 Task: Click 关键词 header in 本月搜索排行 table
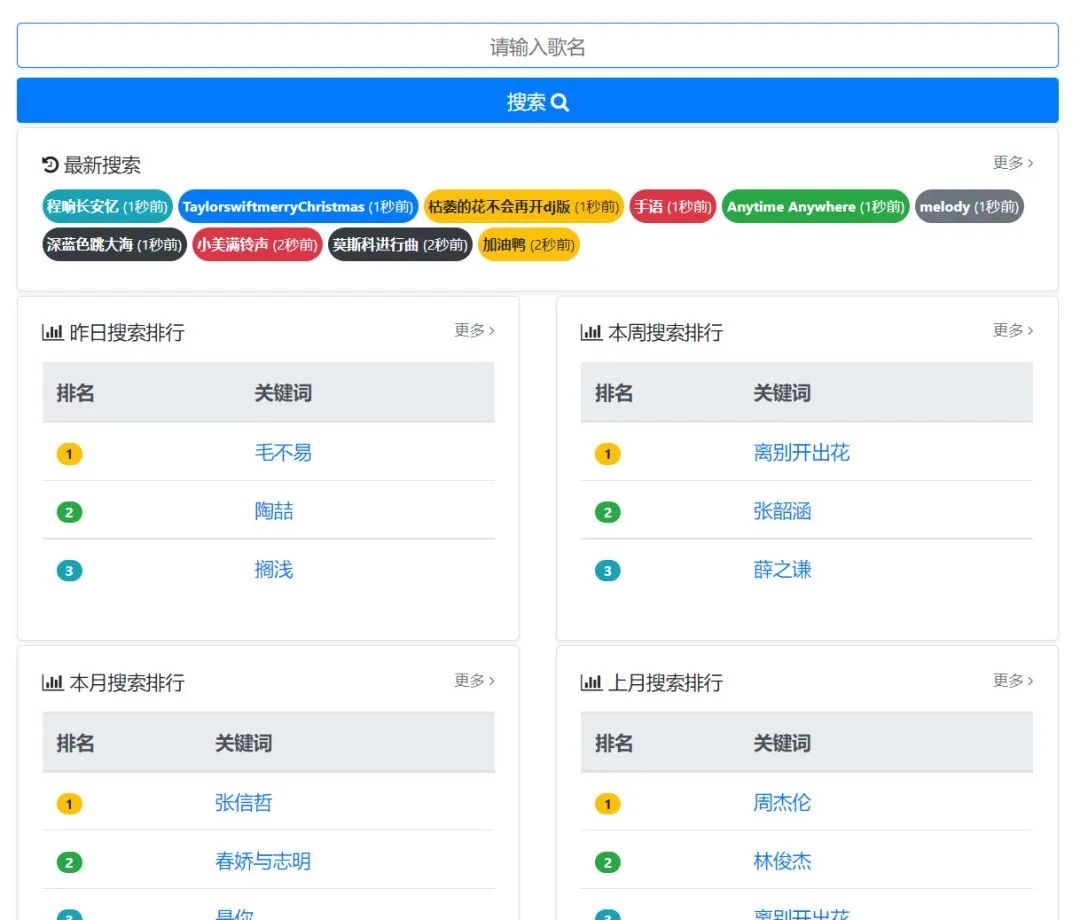click(x=243, y=743)
